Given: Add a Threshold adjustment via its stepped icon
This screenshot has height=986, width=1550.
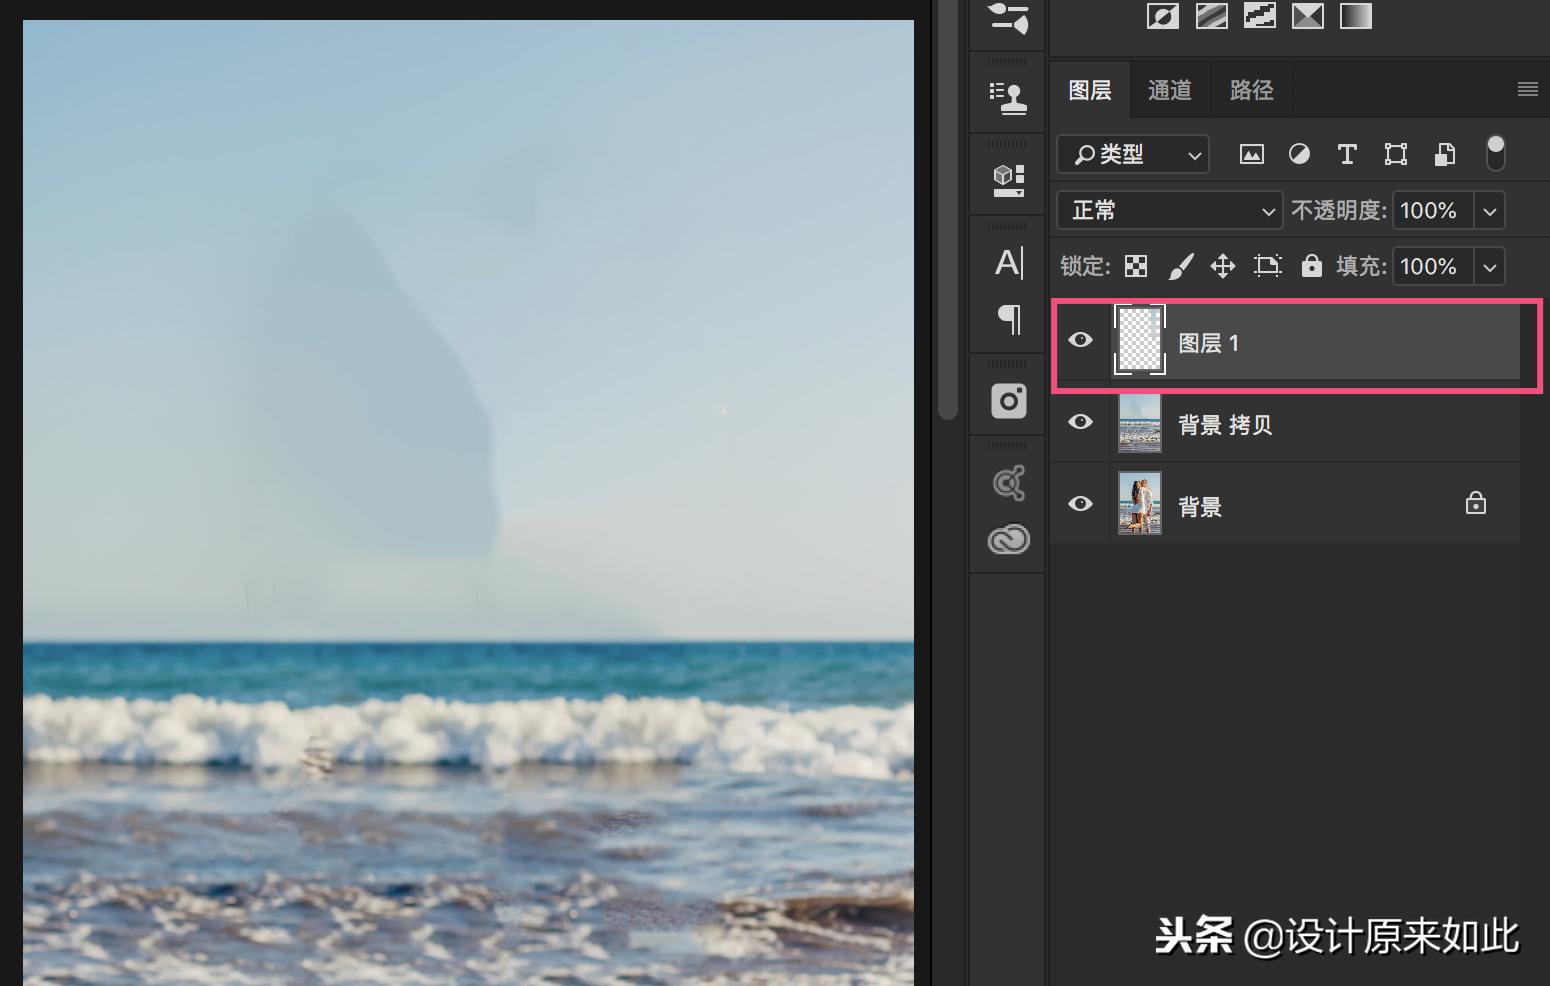Looking at the screenshot, I should (1259, 16).
